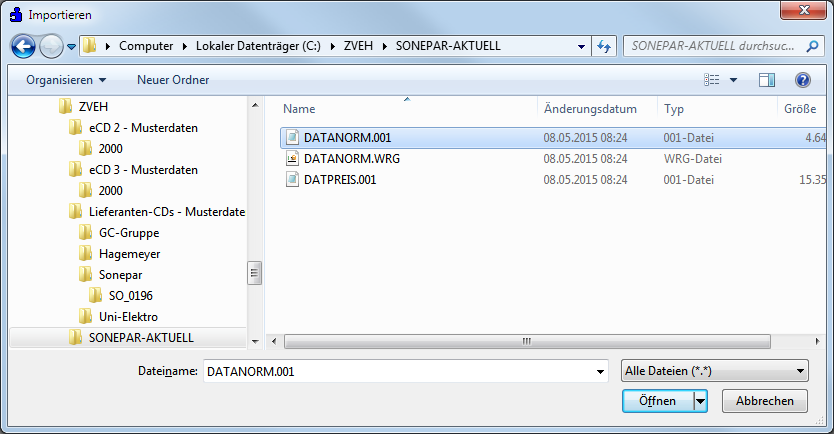Image resolution: width=834 pixels, height=434 pixels.
Task: Click the refresh address bar icon
Action: 604,46
